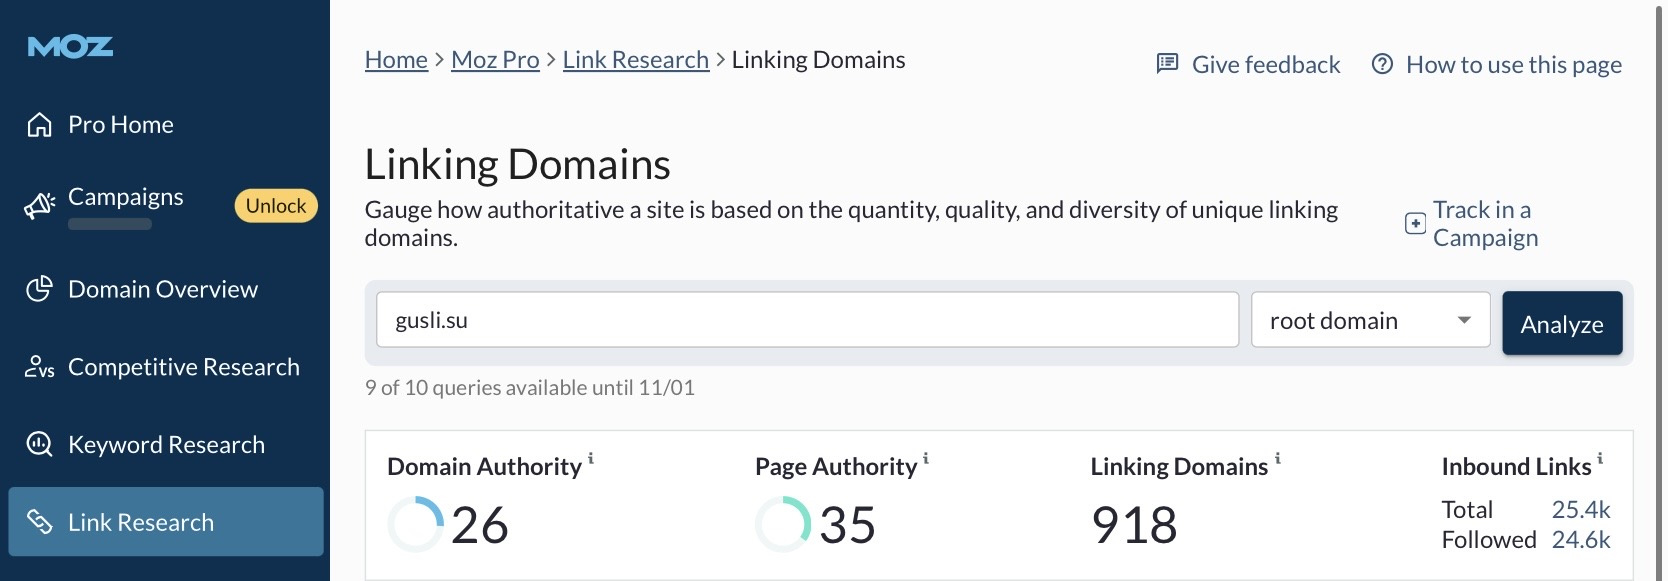The image size is (1668, 581).
Task: Click the Linking Domains count 918
Action: tap(1134, 525)
